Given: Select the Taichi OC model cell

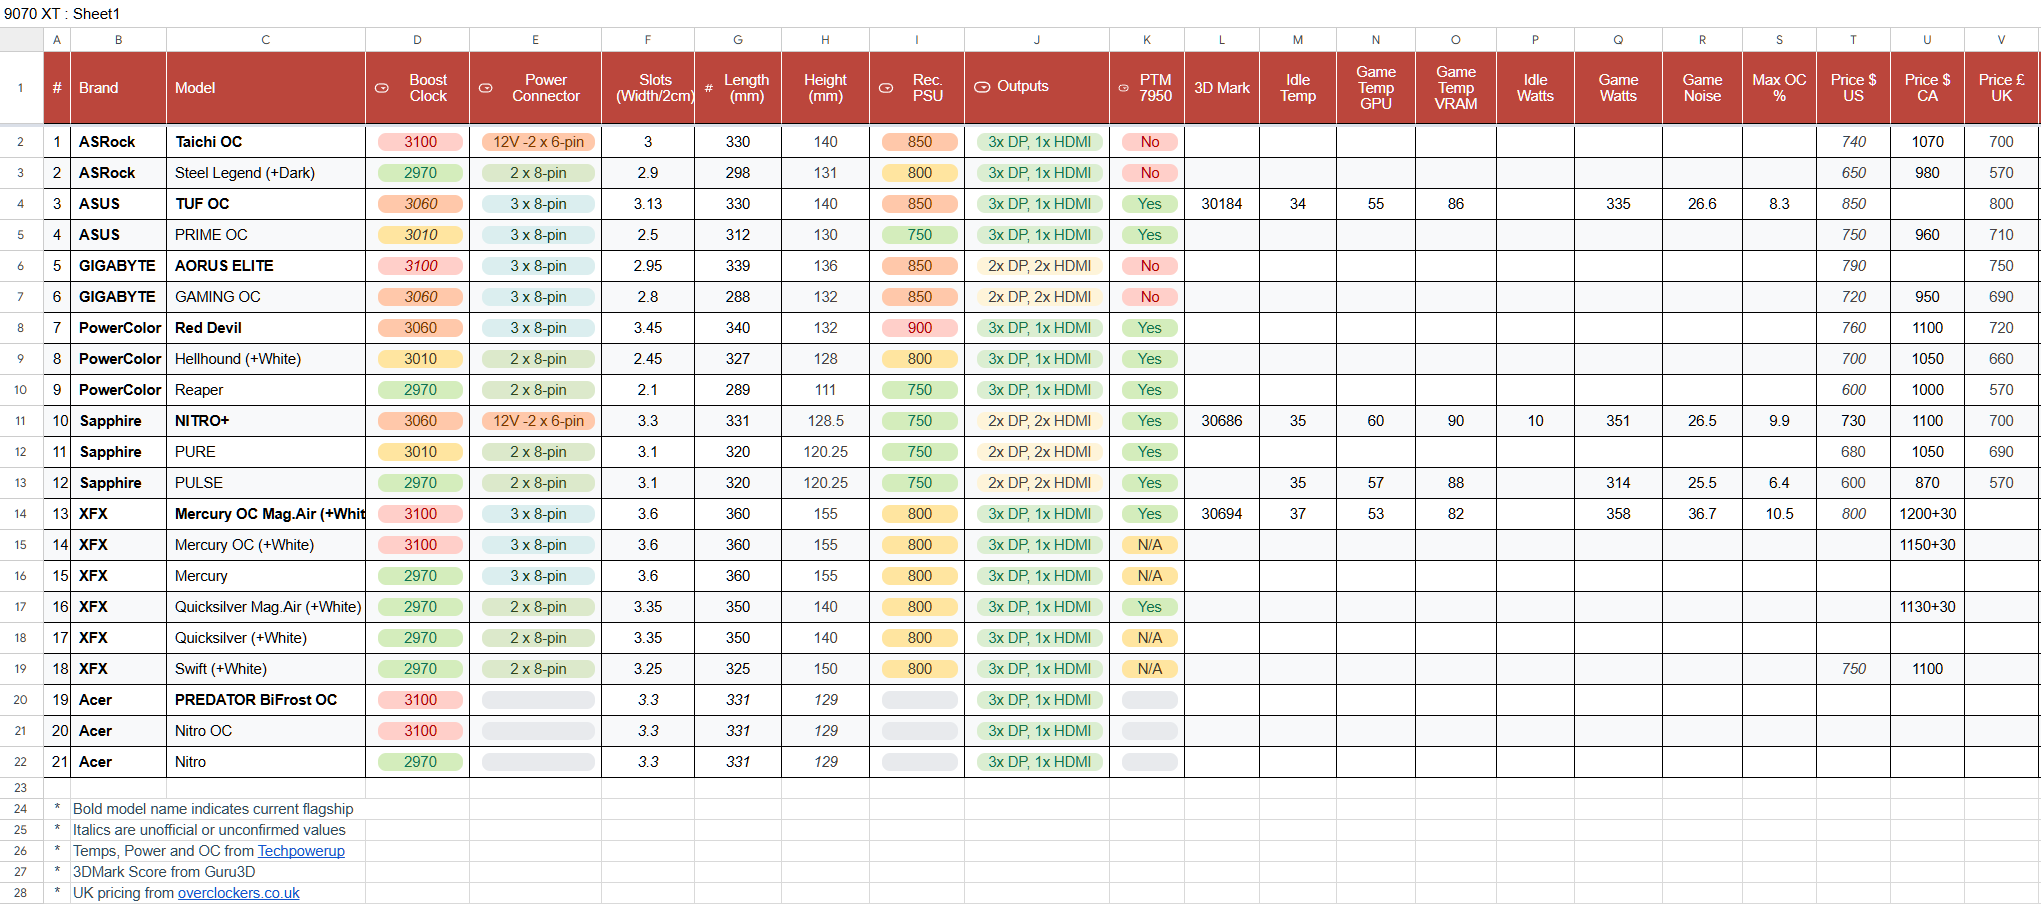Looking at the screenshot, I should pos(266,142).
